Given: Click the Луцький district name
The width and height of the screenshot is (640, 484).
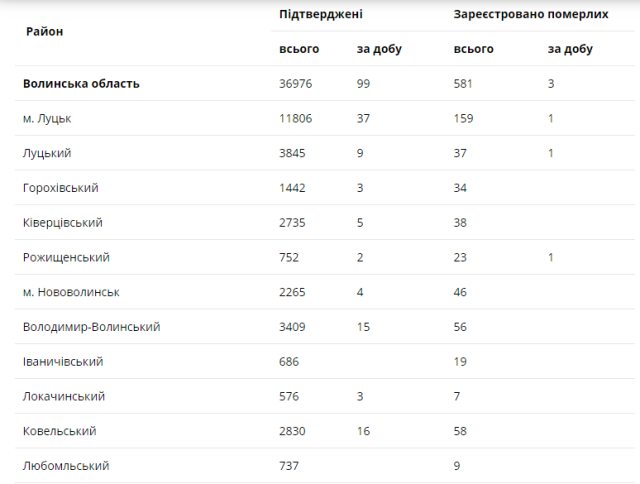Looking at the screenshot, I should [x=47, y=153].
